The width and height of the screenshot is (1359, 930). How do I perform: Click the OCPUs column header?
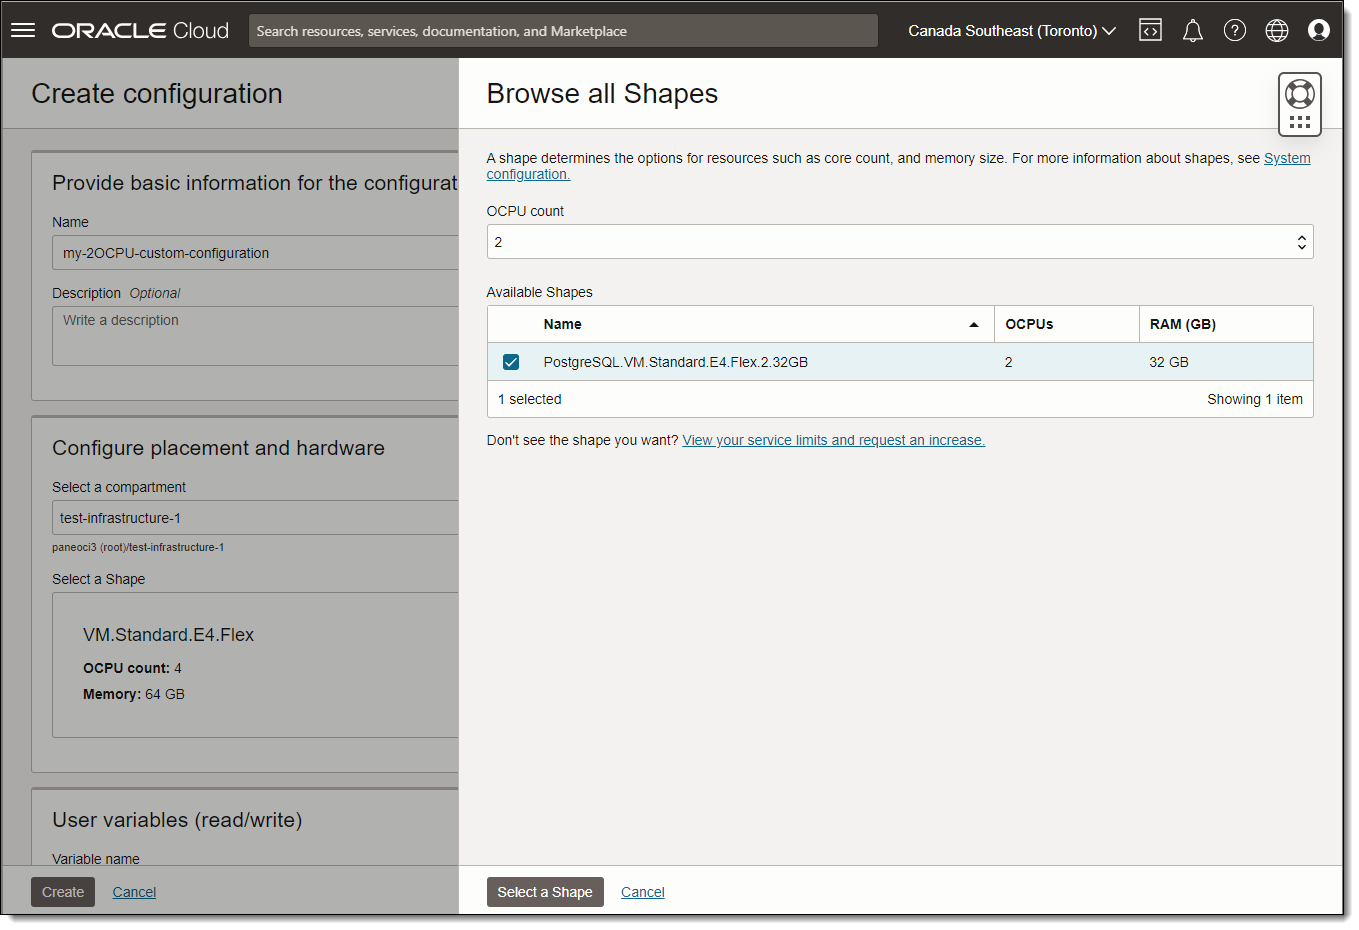coord(1066,324)
